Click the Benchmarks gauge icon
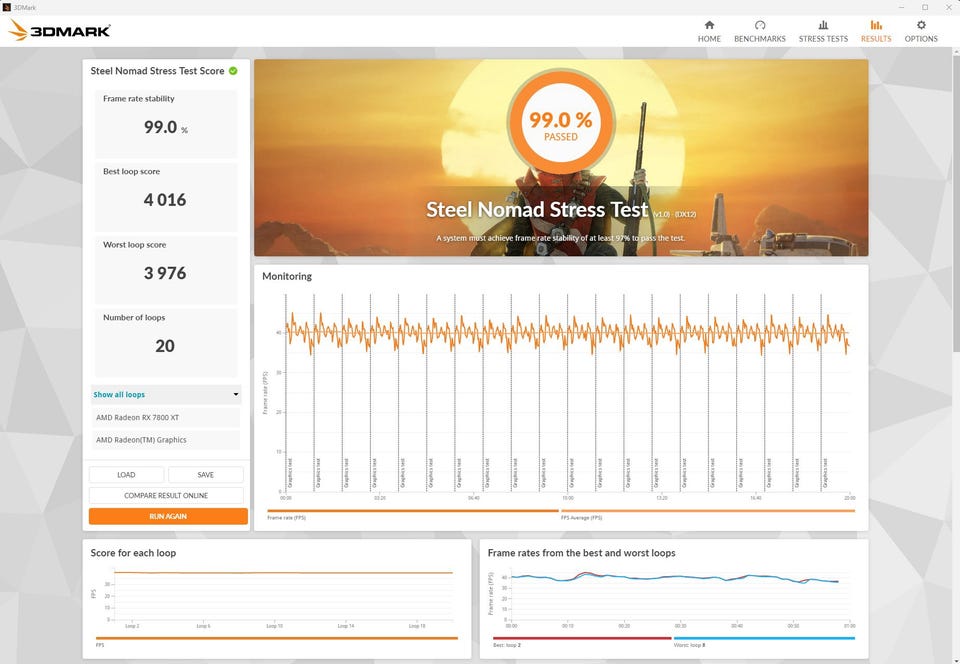The image size is (960, 664). (760, 25)
